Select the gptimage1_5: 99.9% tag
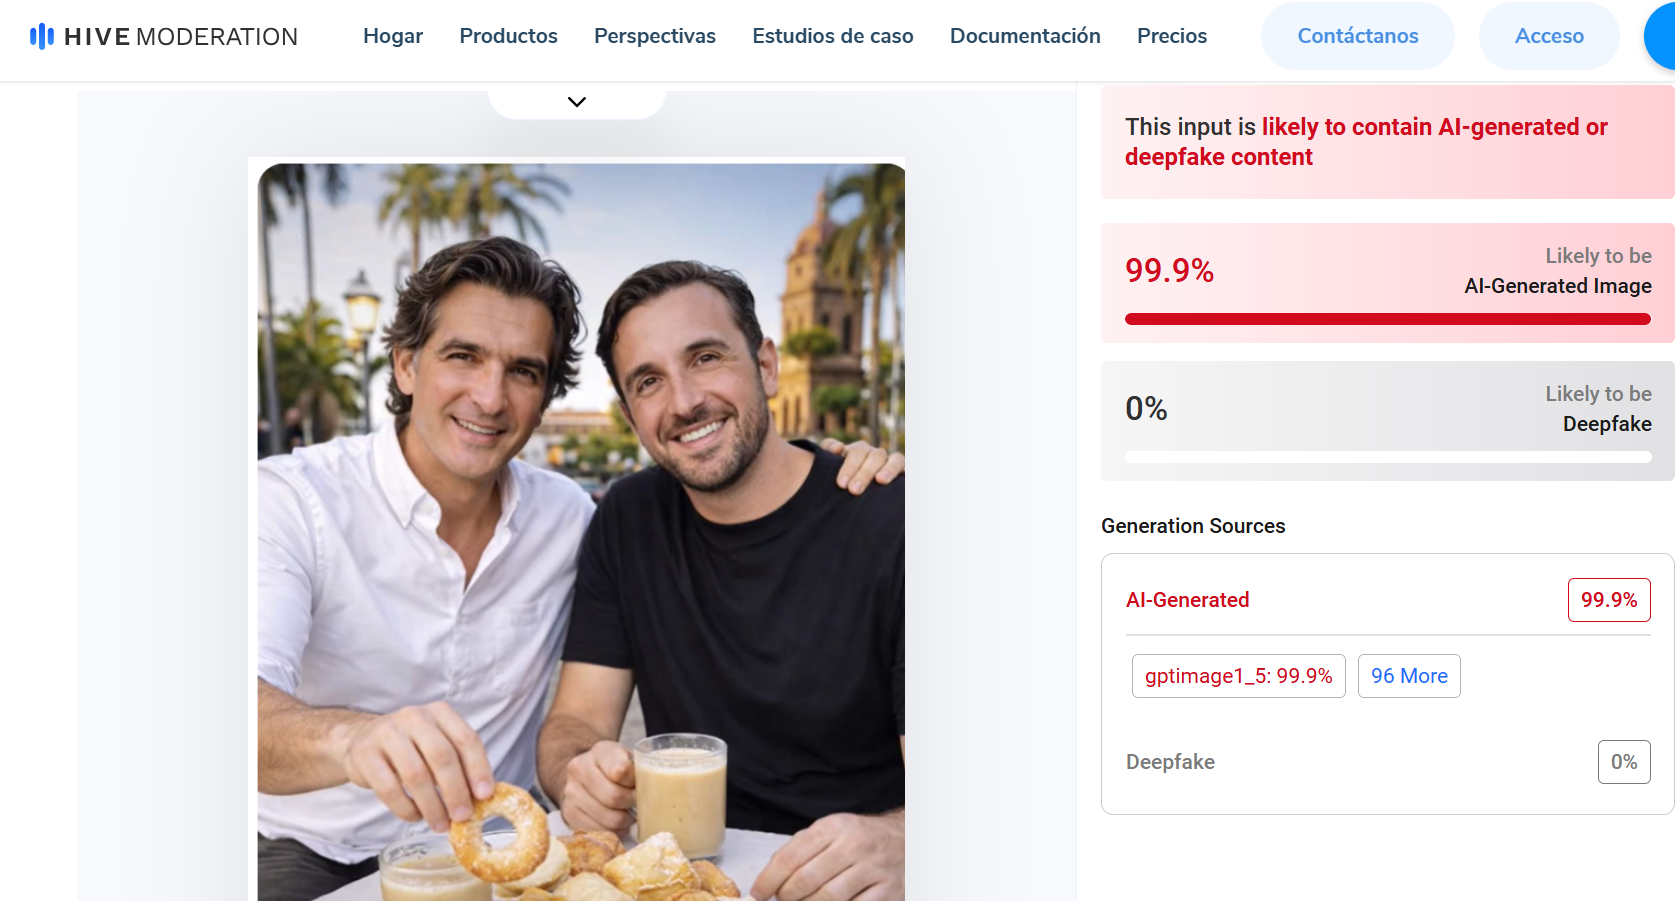 coord(1238,676)
